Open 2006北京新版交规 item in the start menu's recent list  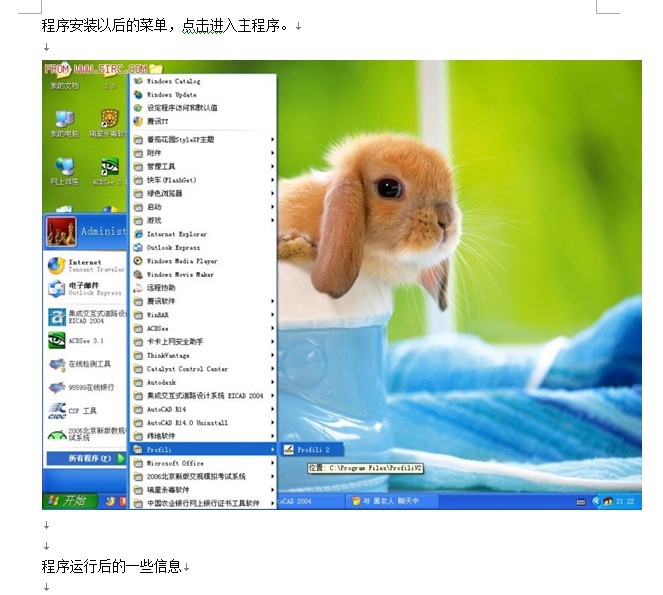click(x=85, y=434)
